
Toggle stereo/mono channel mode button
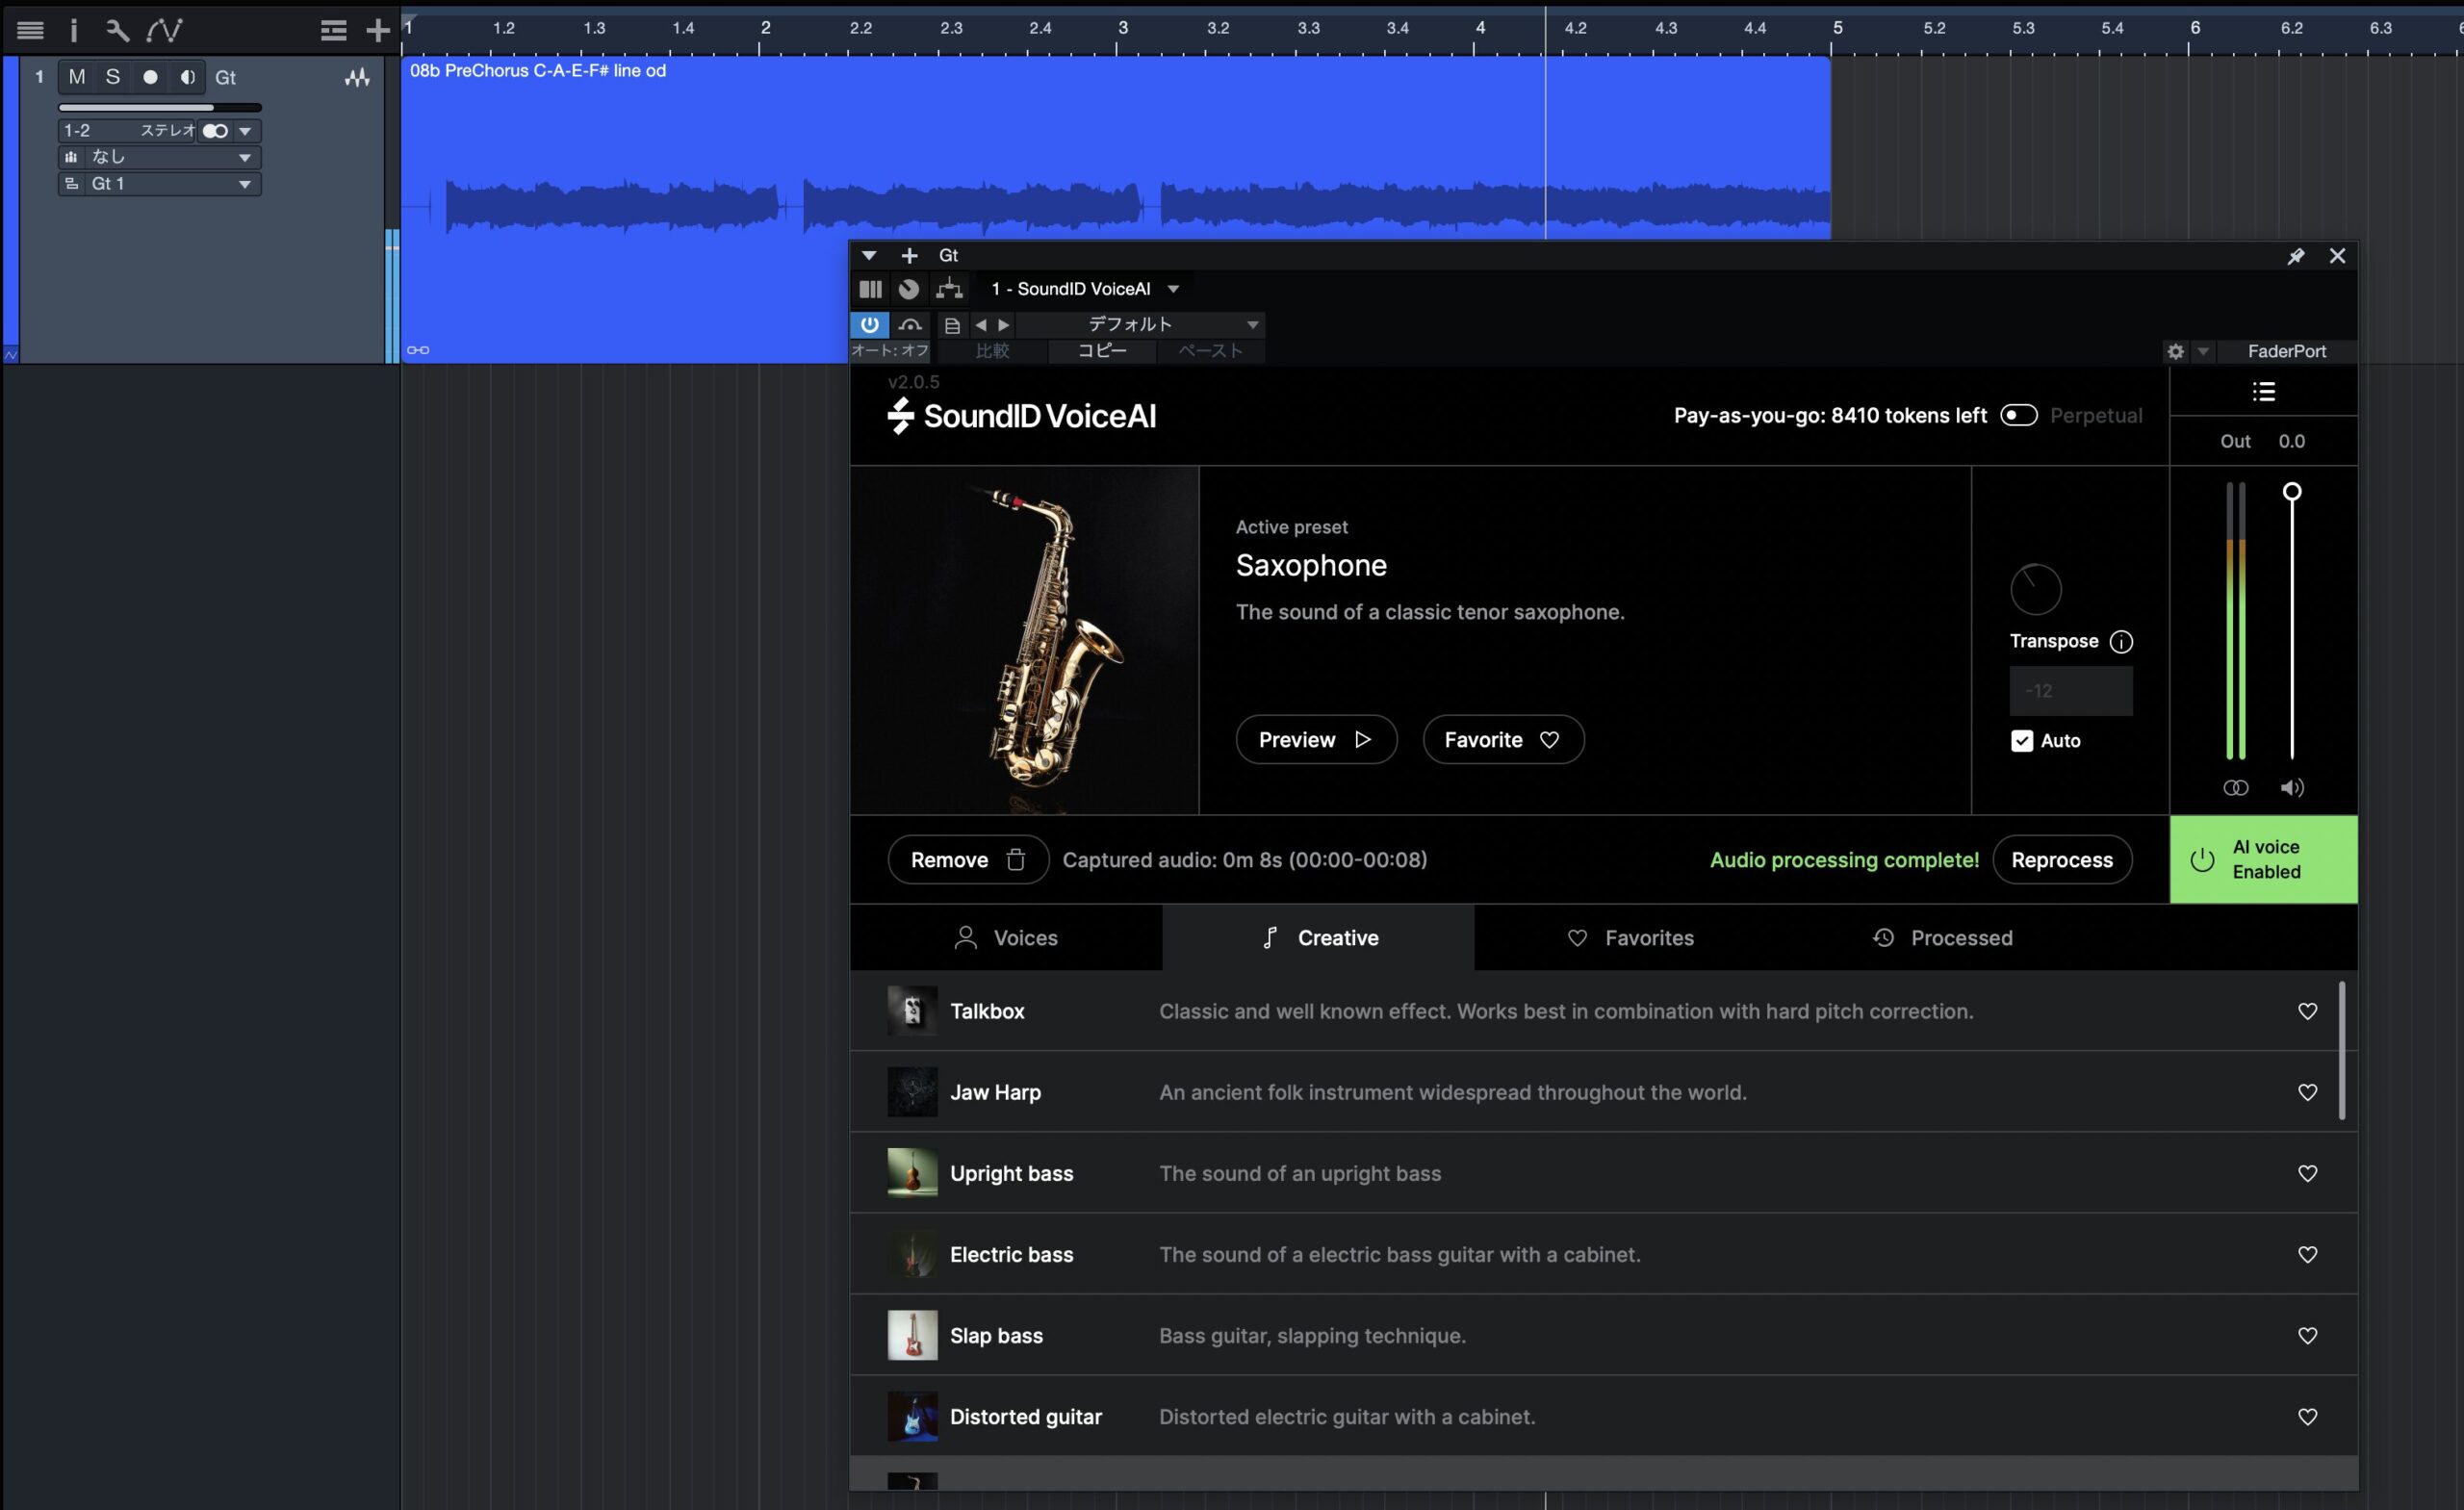215,131
